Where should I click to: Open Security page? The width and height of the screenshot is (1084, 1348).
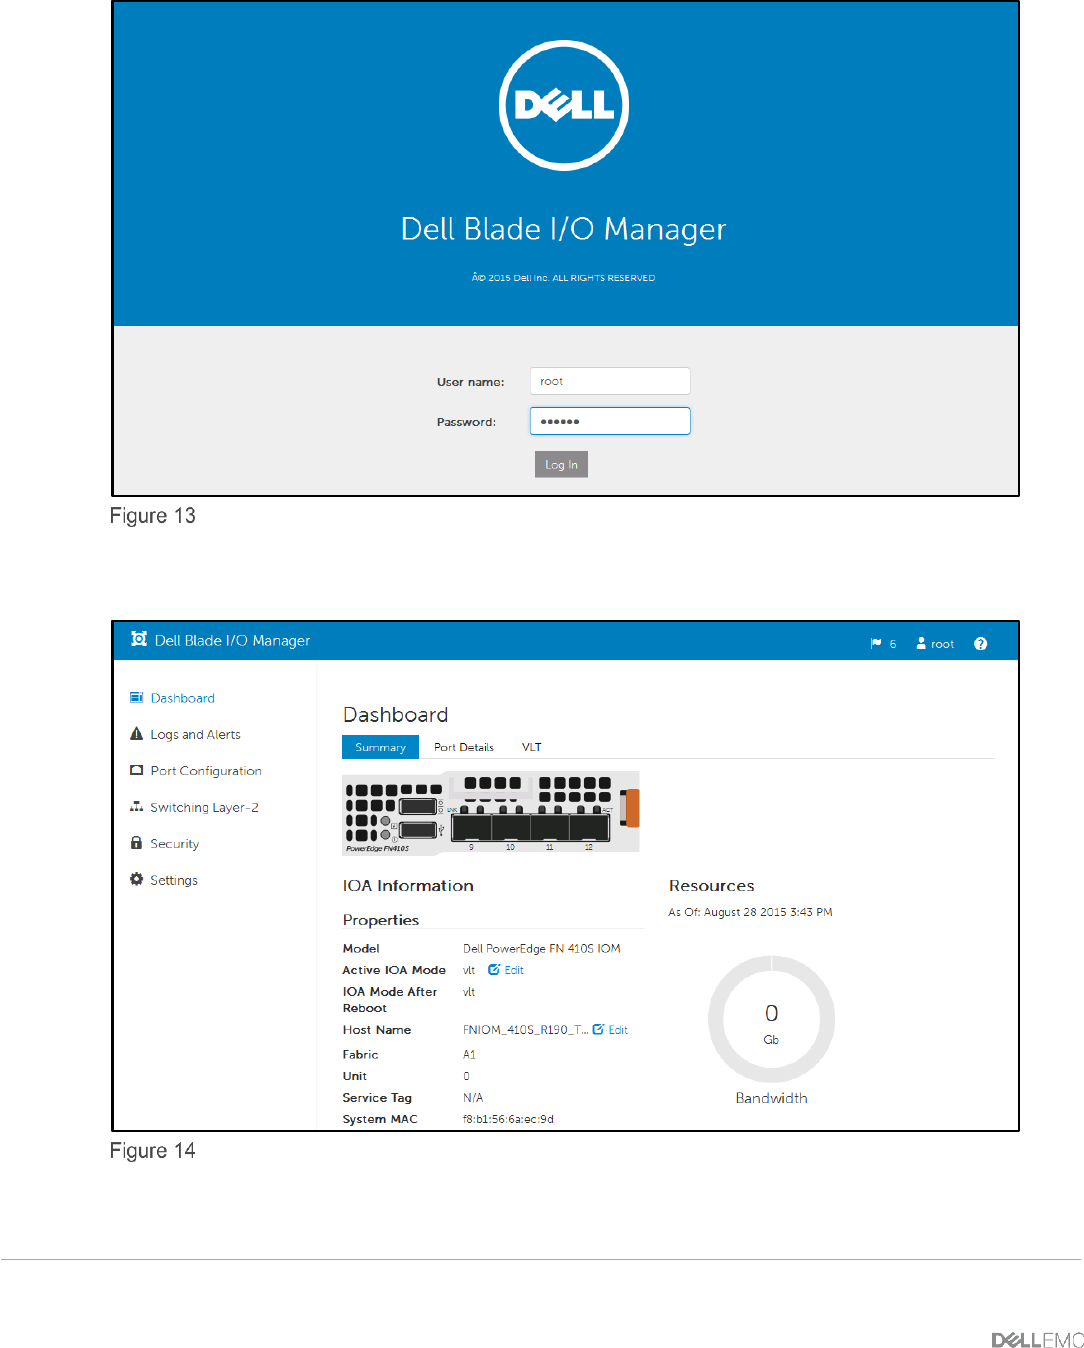pos(175,844)
